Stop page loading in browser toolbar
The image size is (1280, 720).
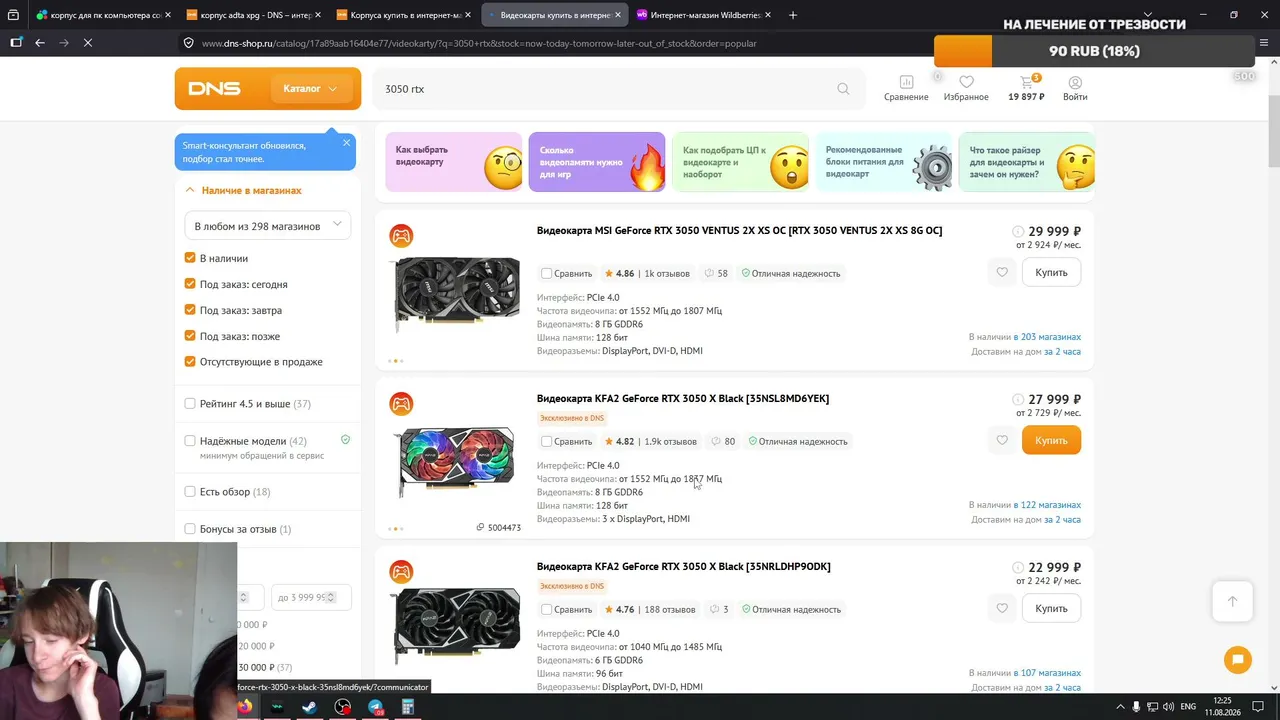88,43
